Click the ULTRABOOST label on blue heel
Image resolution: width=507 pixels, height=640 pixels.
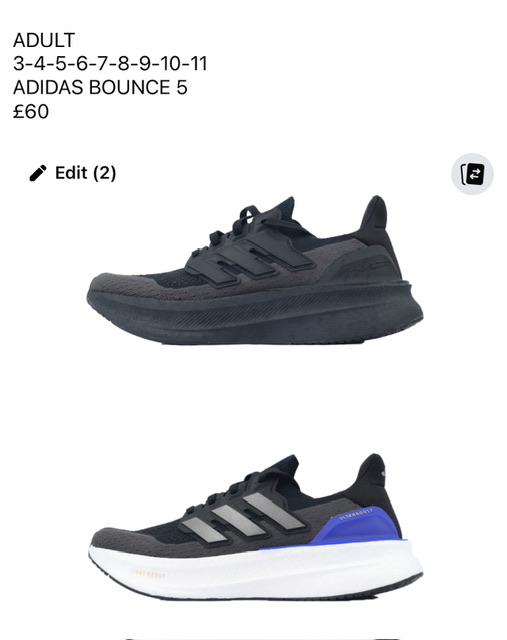point(356,514)
